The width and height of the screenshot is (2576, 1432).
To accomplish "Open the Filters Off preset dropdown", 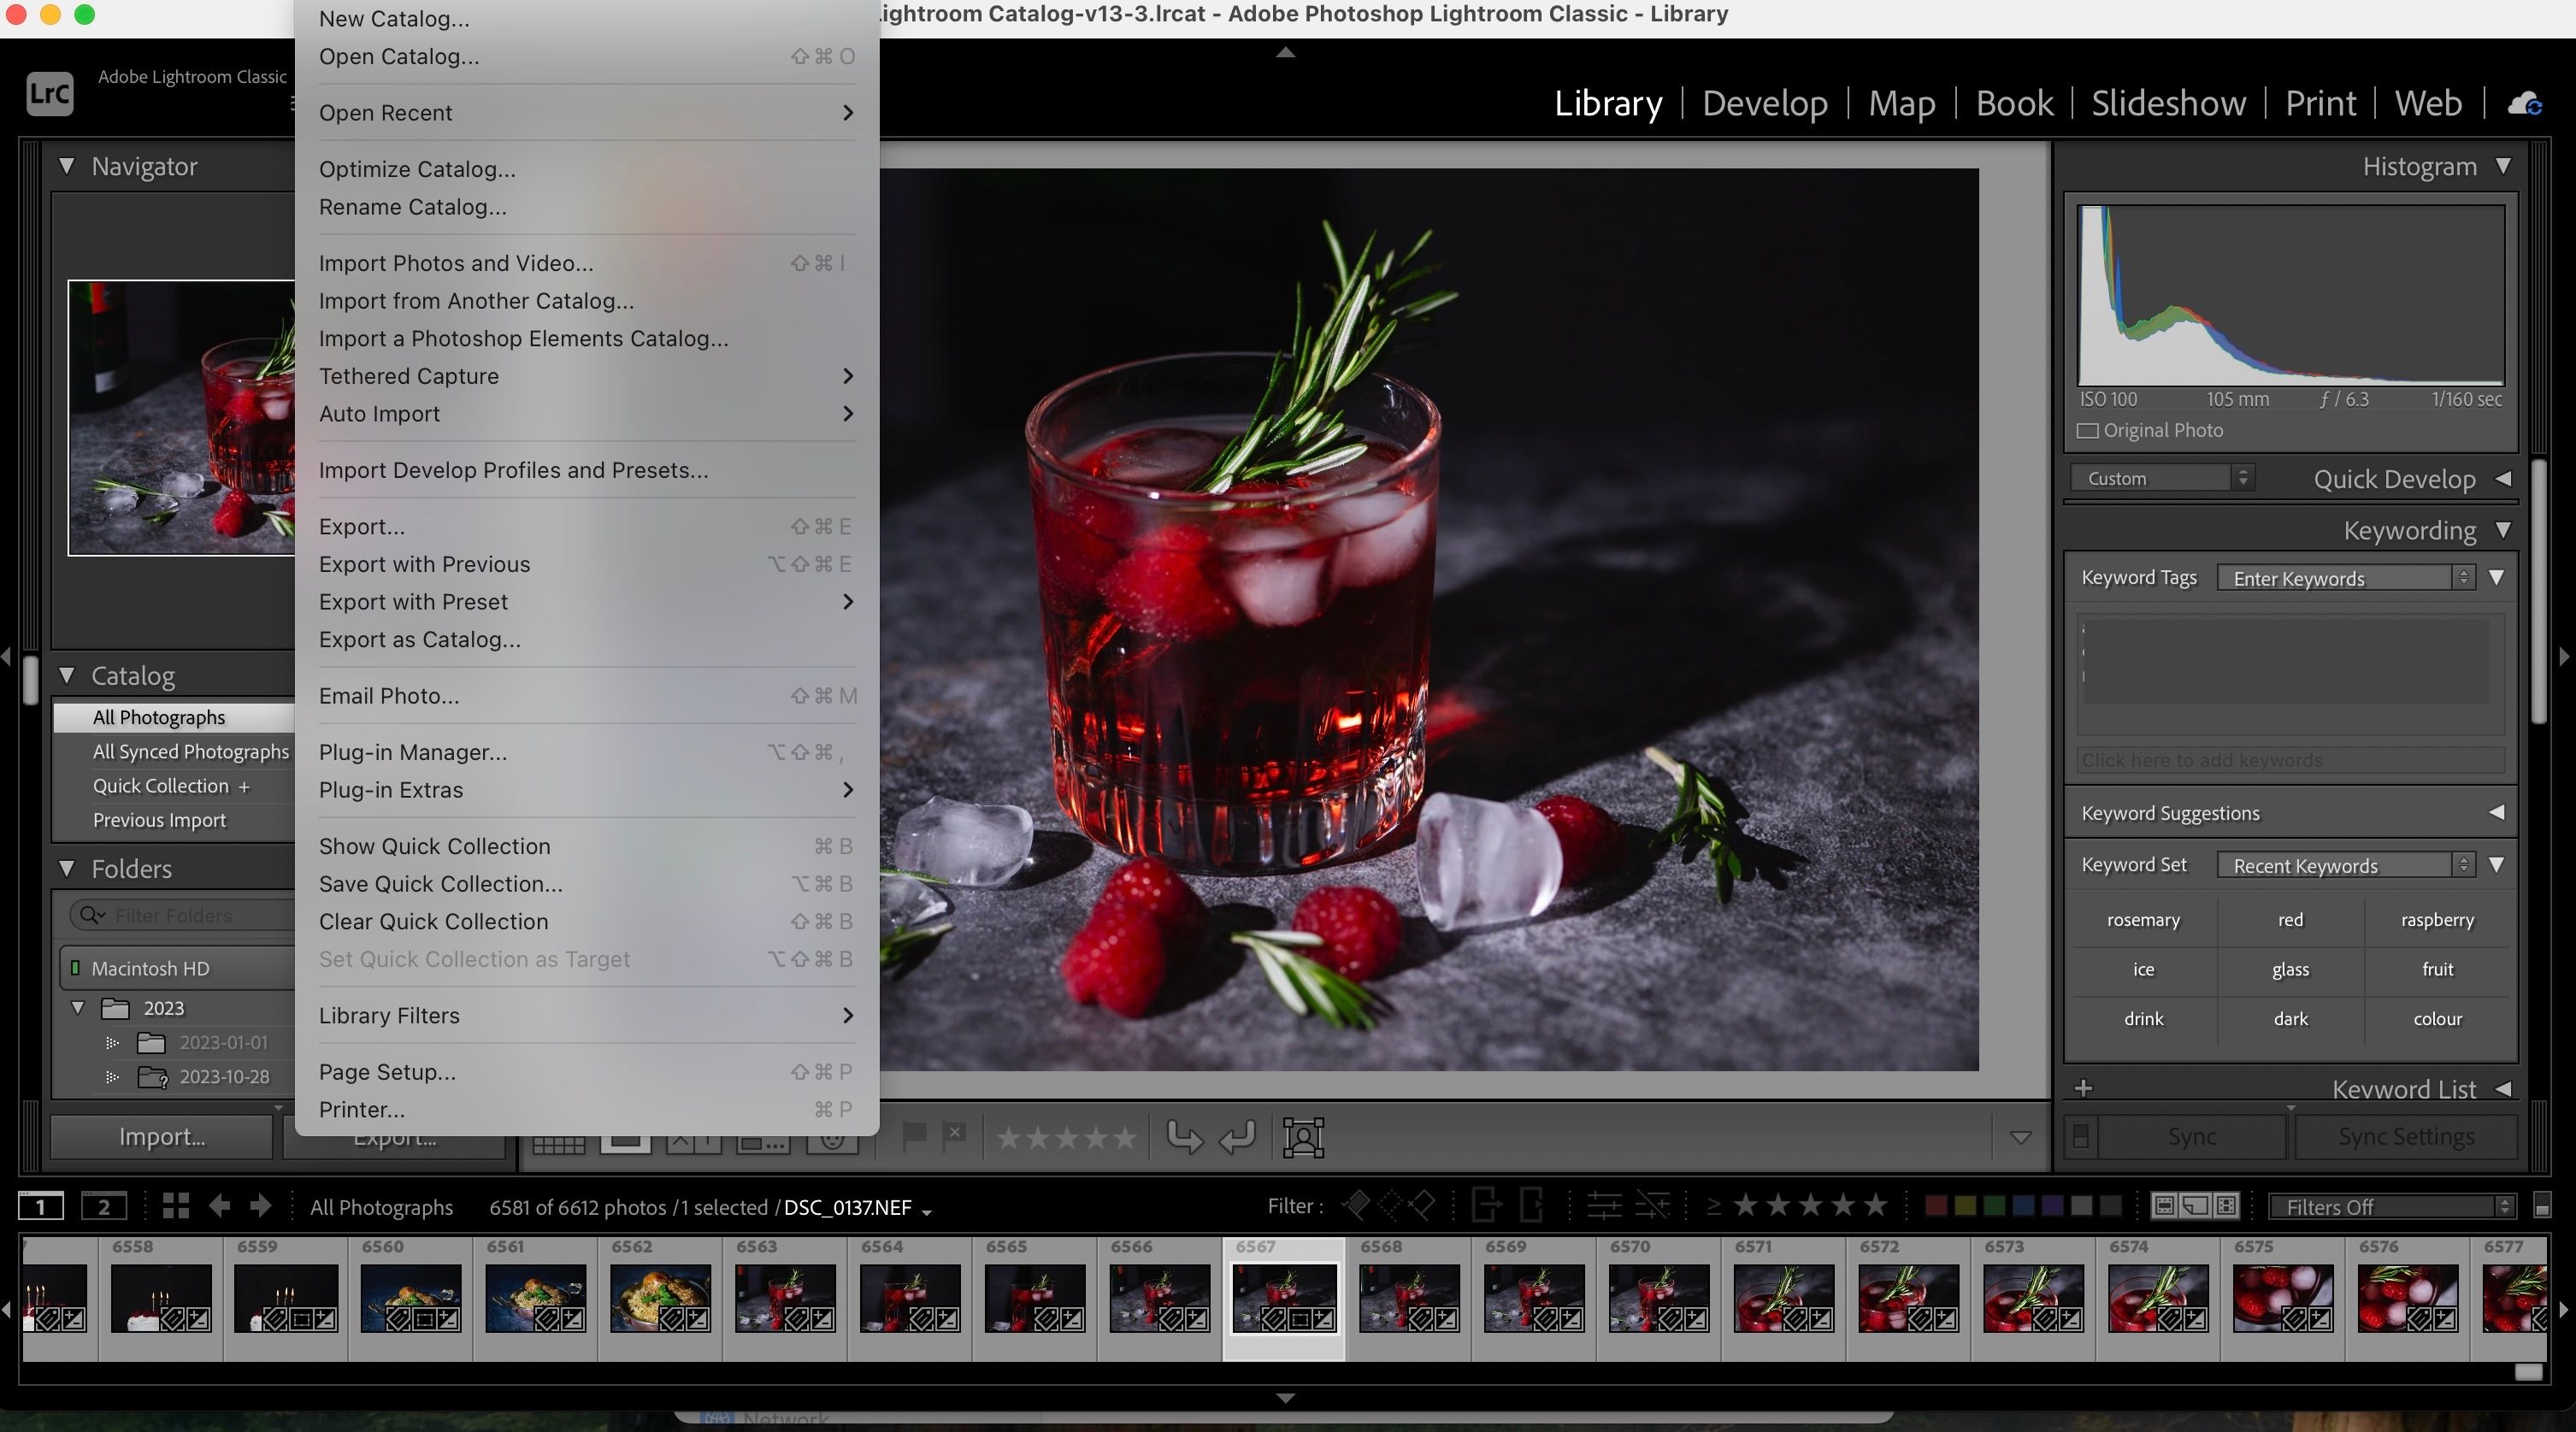I will coord(2391,1207).
